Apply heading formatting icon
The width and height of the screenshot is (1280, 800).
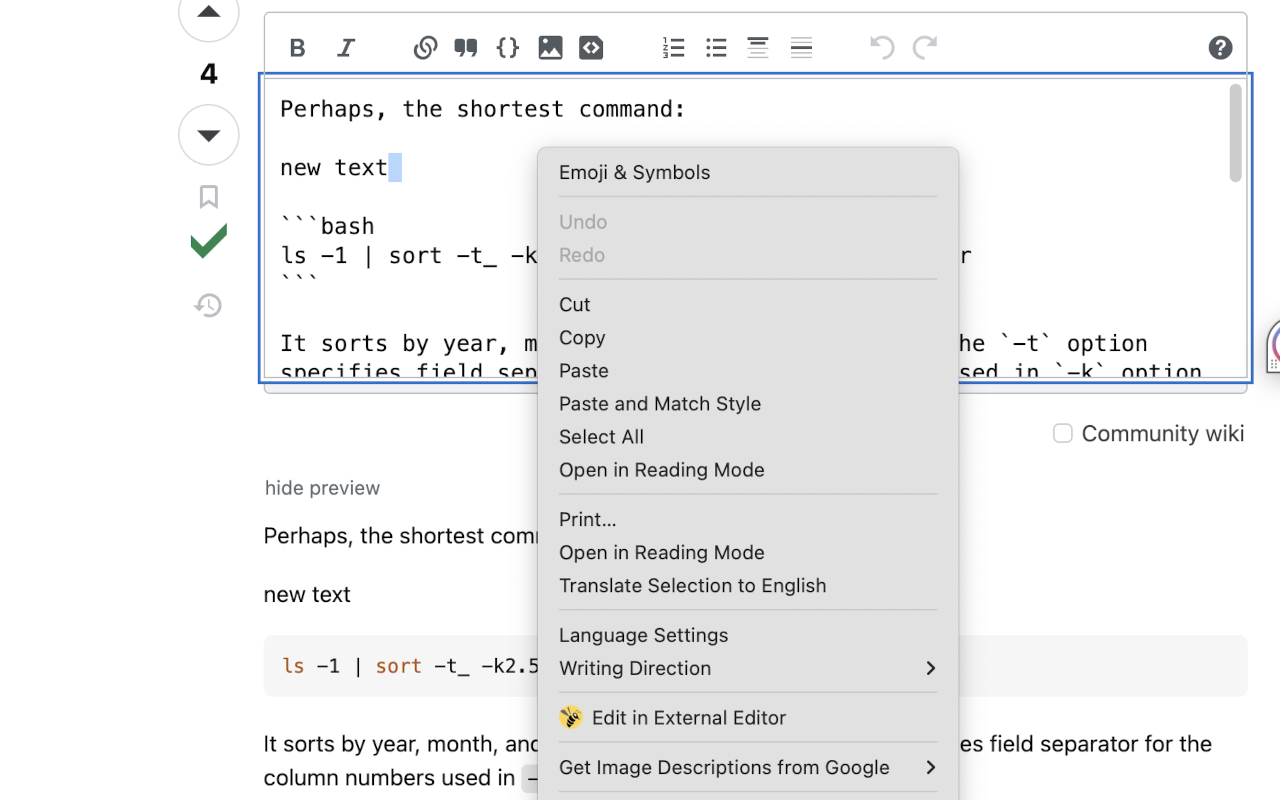point(758,47)
